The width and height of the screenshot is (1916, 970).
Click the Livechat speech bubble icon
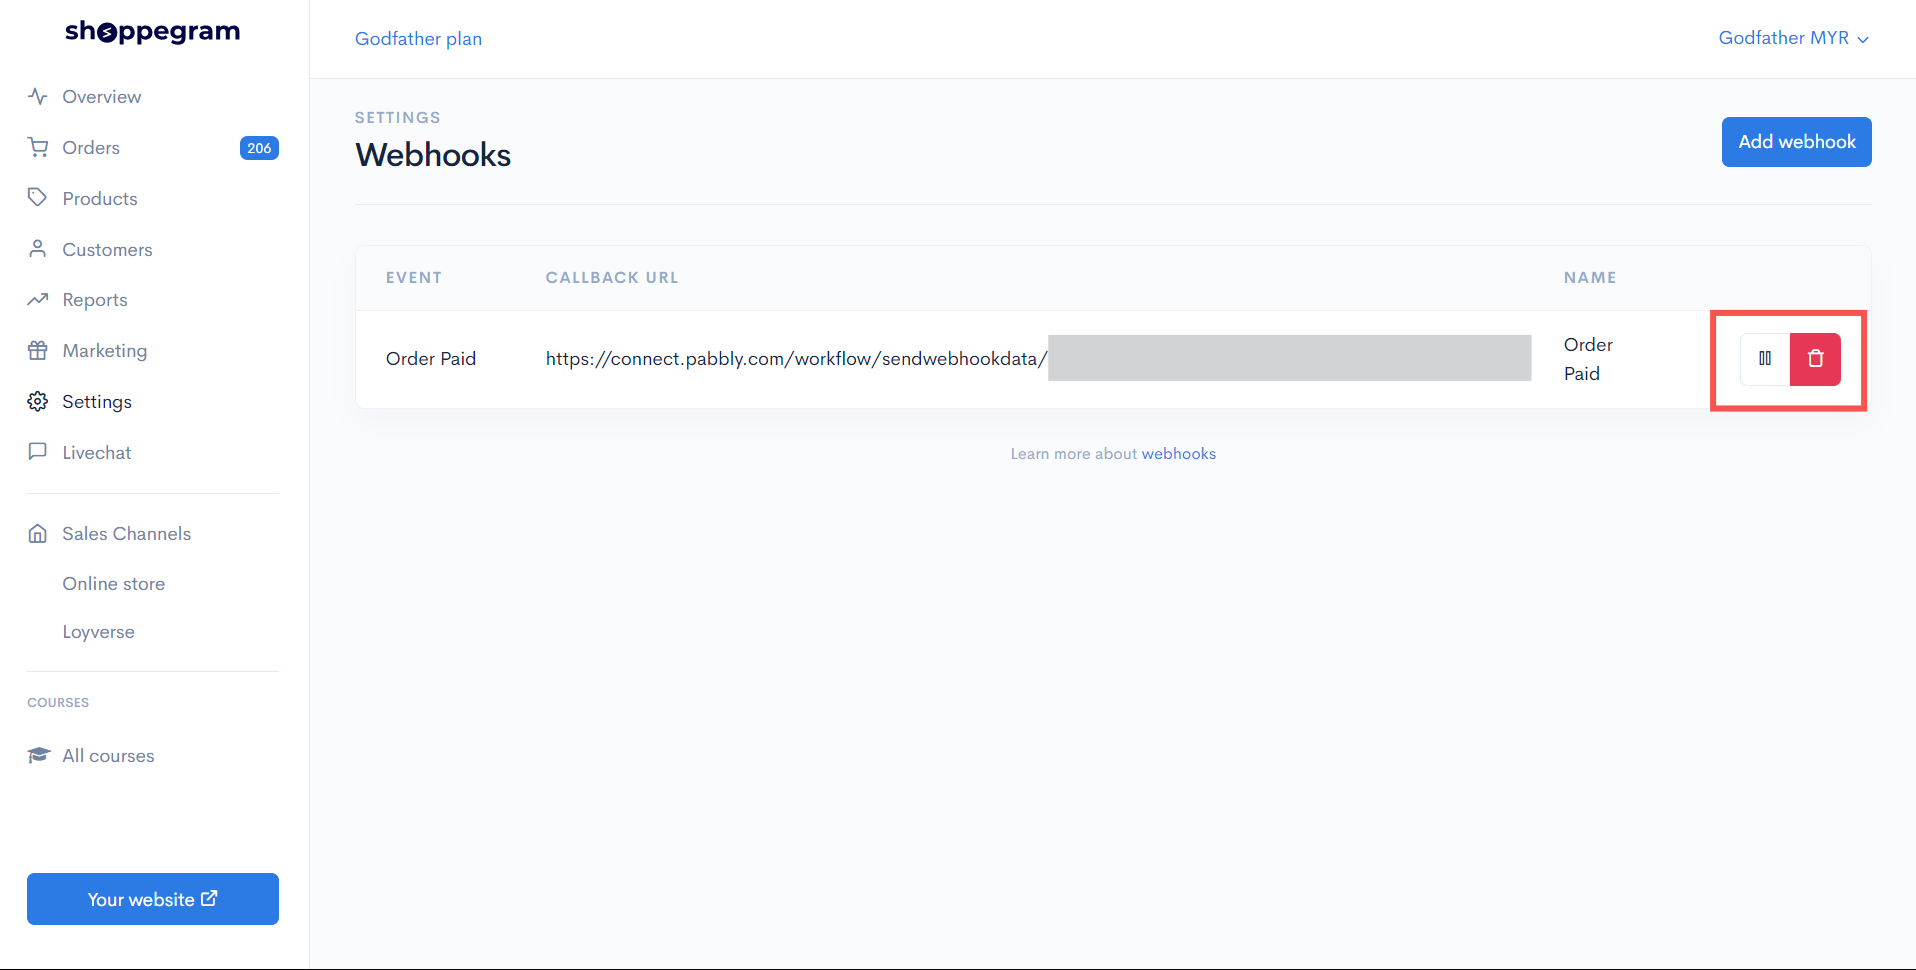(x=38, y=452)
